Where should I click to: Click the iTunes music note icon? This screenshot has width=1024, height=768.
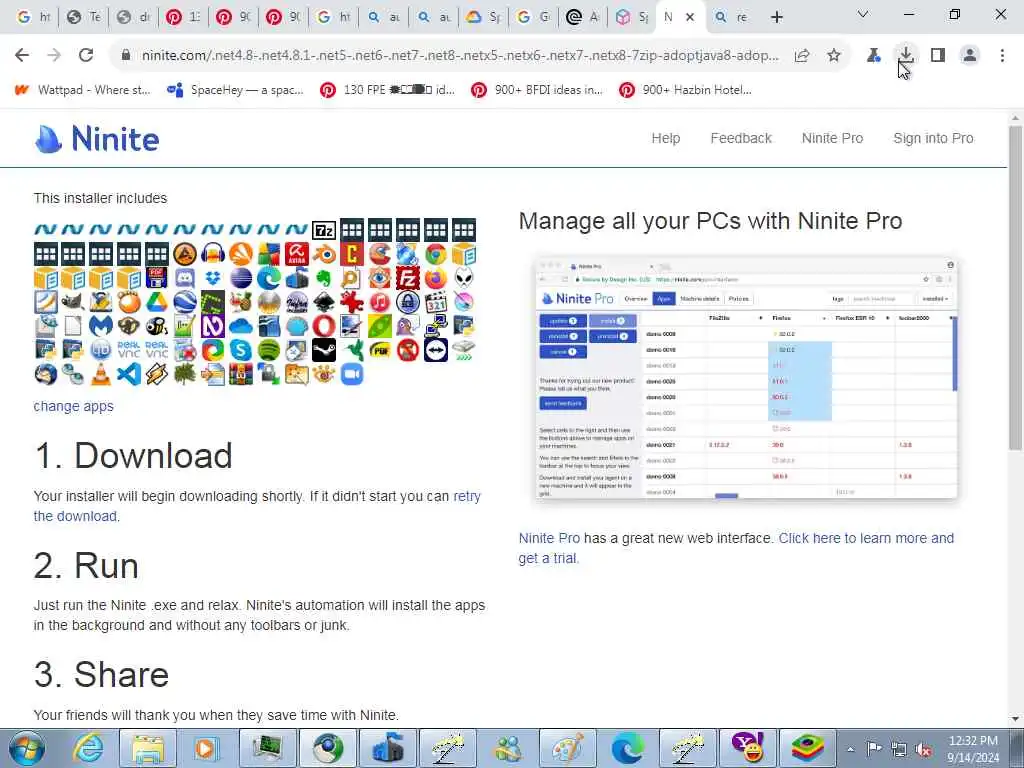(379, 302)
